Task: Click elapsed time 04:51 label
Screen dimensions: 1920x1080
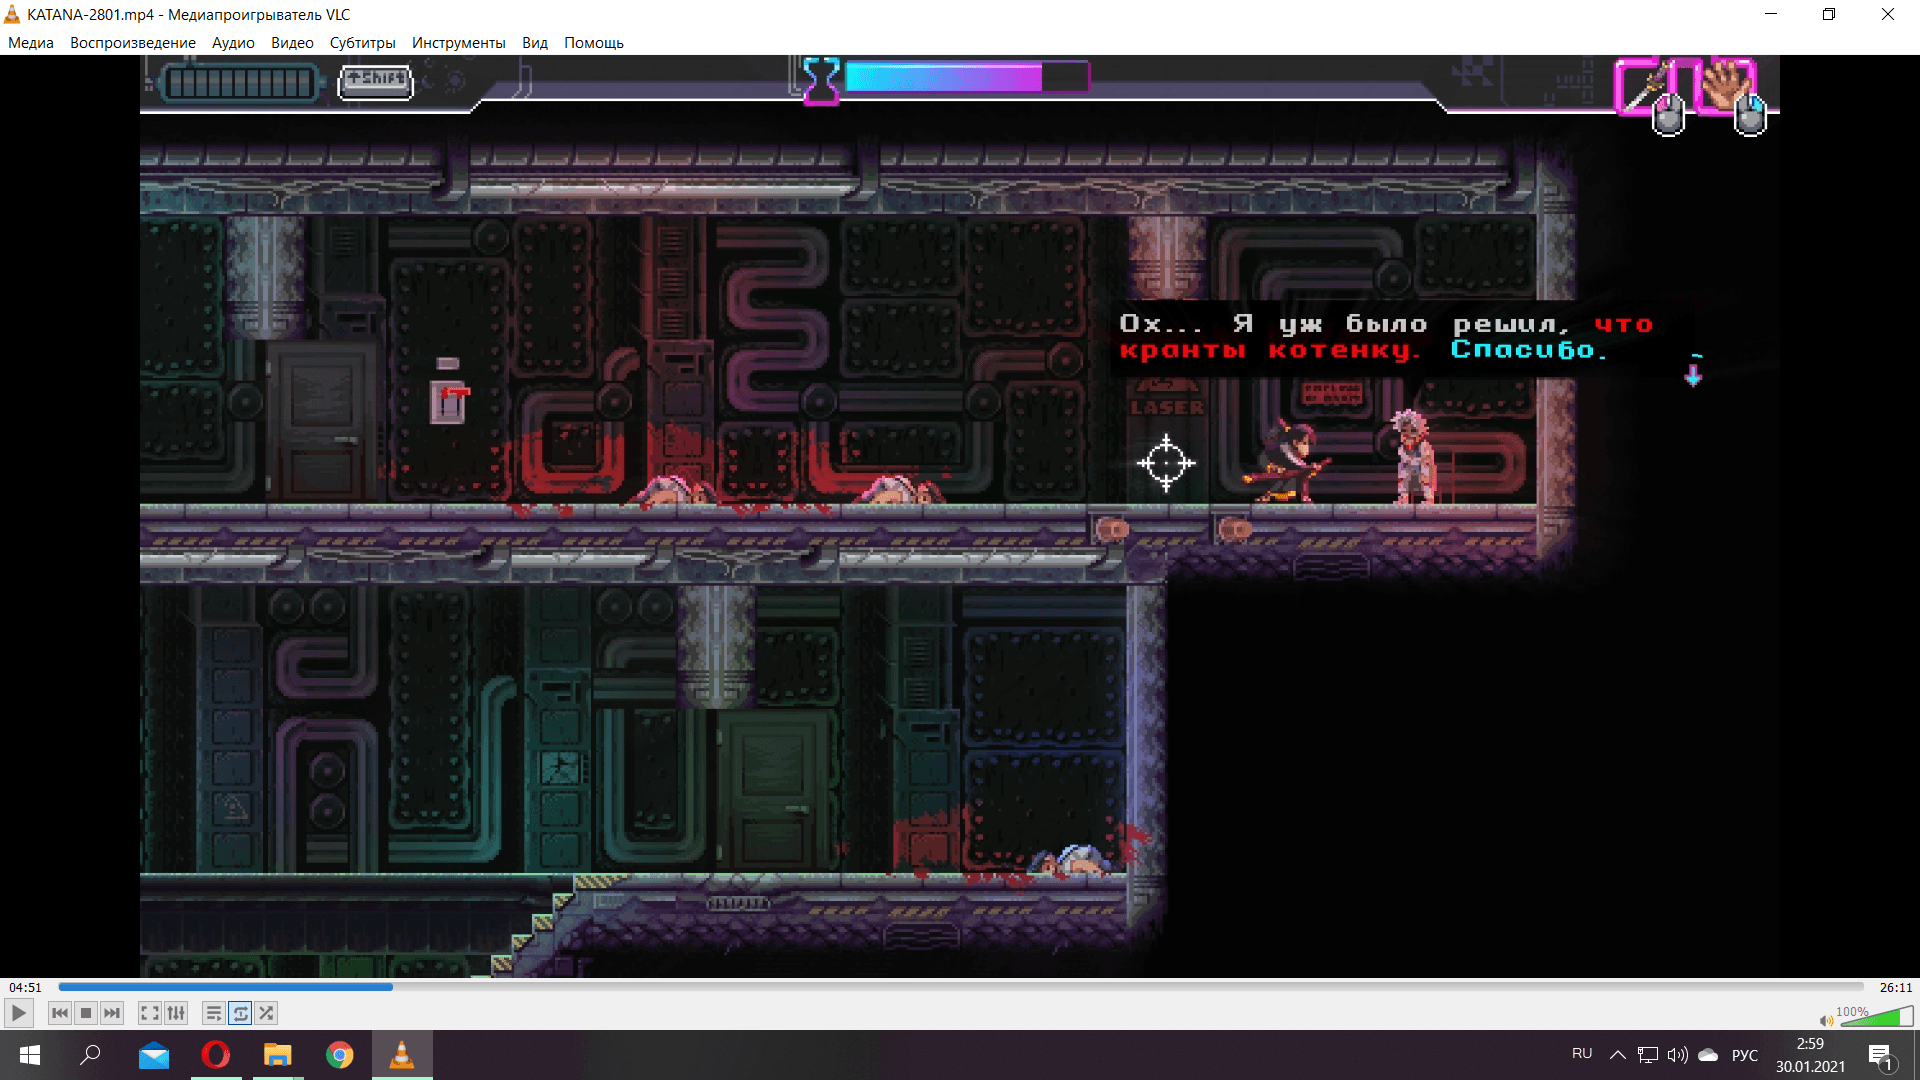Action: [x=26, y=987]
